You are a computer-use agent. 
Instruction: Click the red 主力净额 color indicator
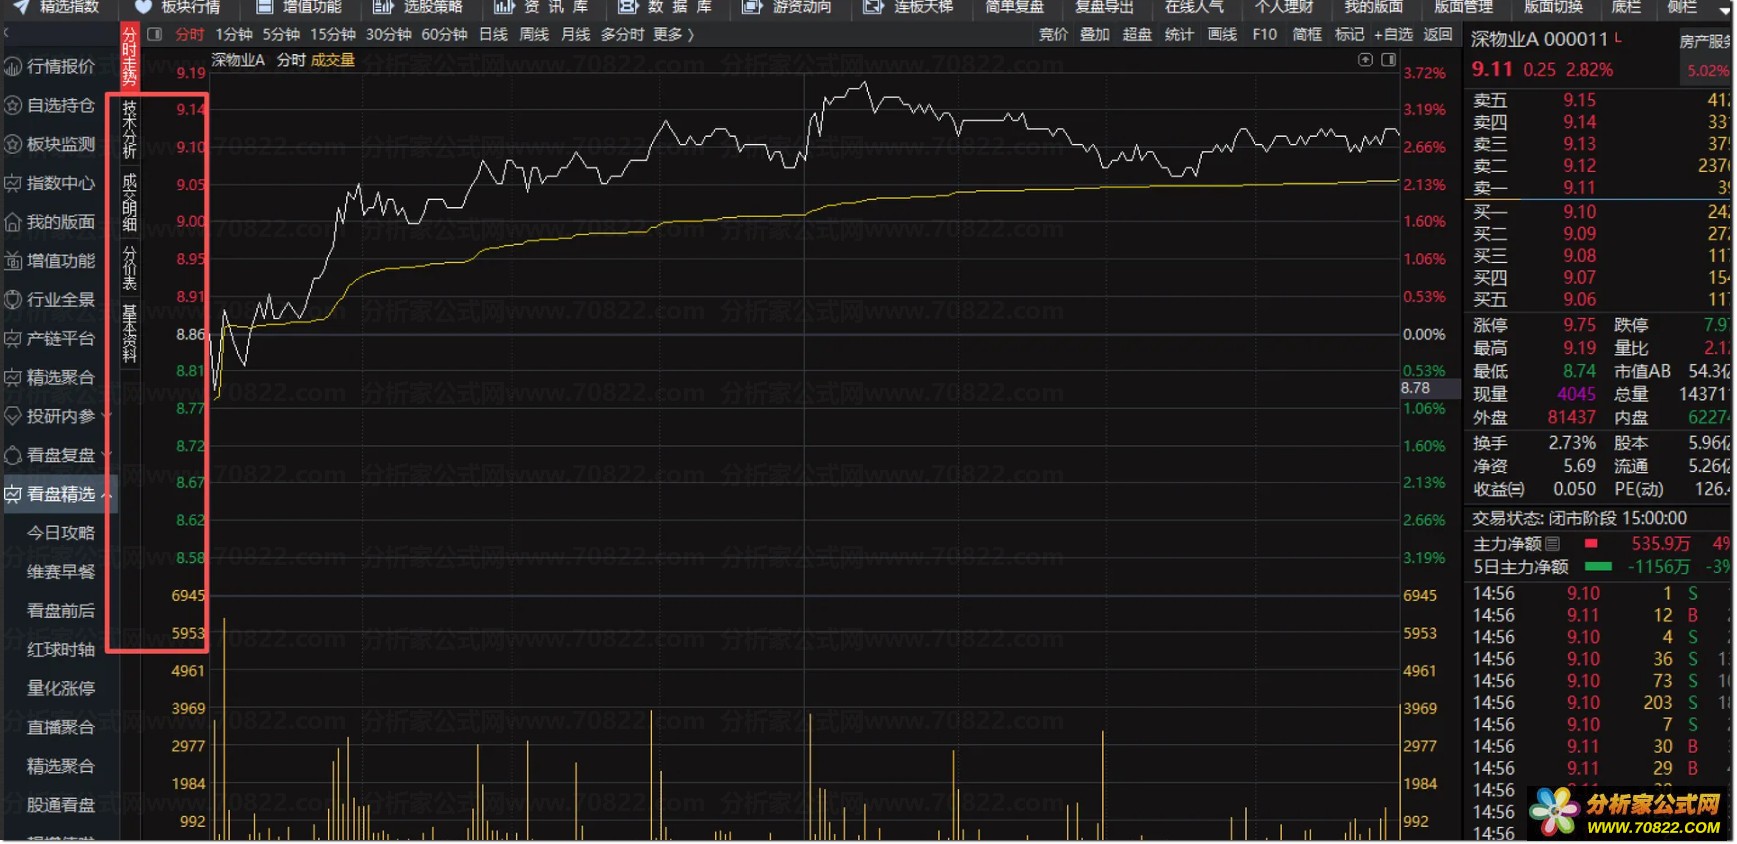(x=1591, y=544)
